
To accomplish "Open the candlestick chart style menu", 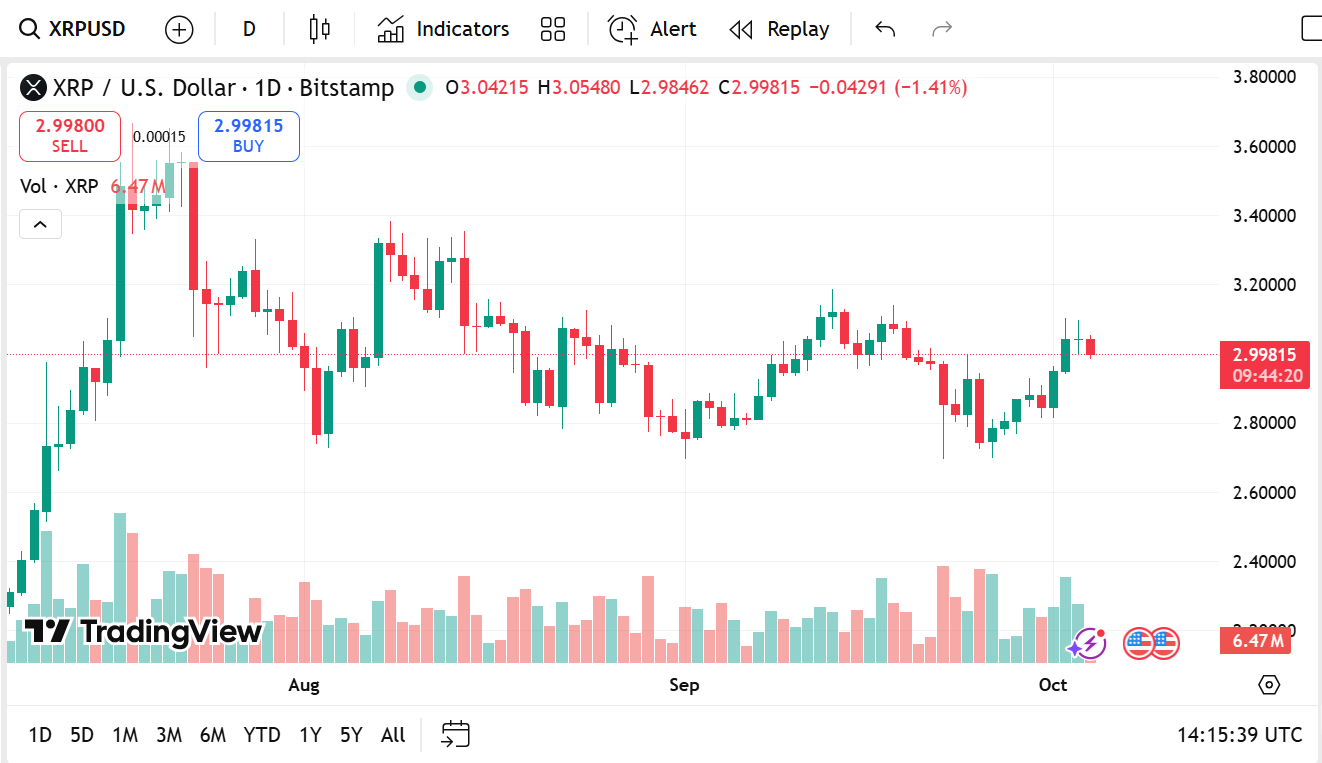I will pyautogui.click(x=319, y=29).
